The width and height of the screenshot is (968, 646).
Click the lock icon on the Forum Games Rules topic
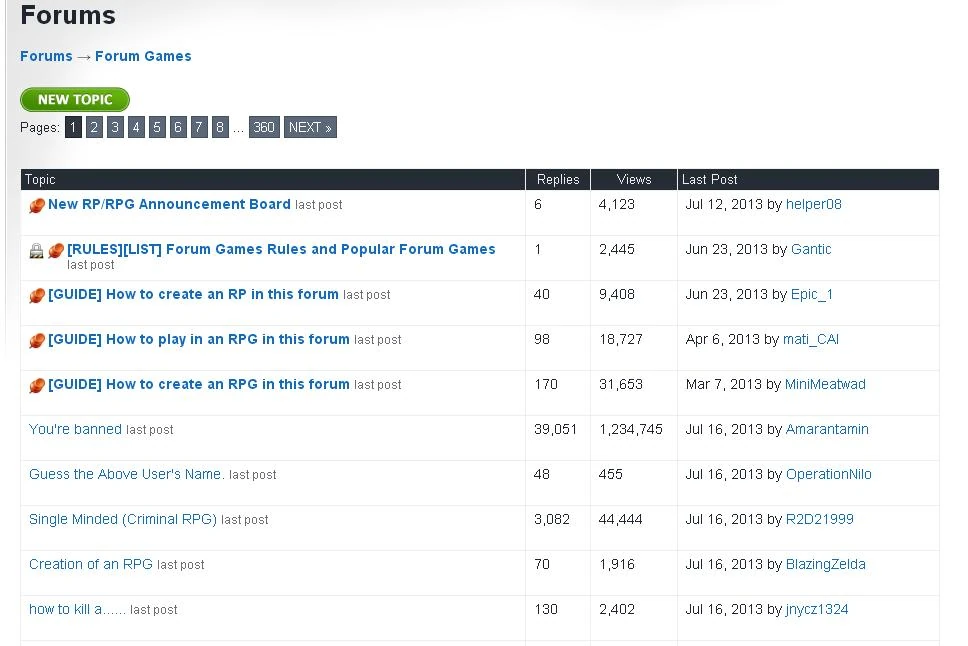(34, 249)
